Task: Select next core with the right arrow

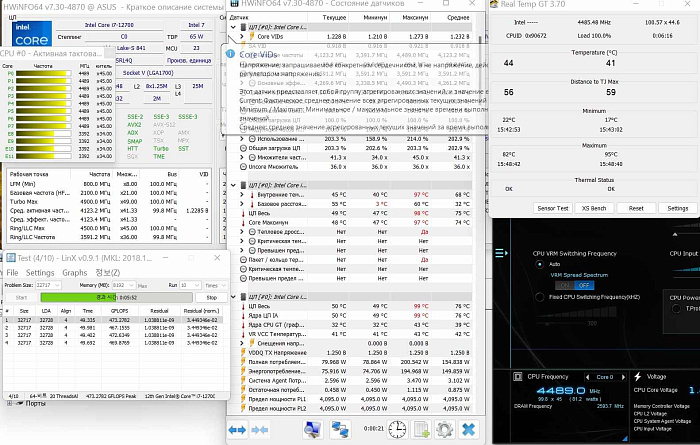Action: tap(624, 377)
